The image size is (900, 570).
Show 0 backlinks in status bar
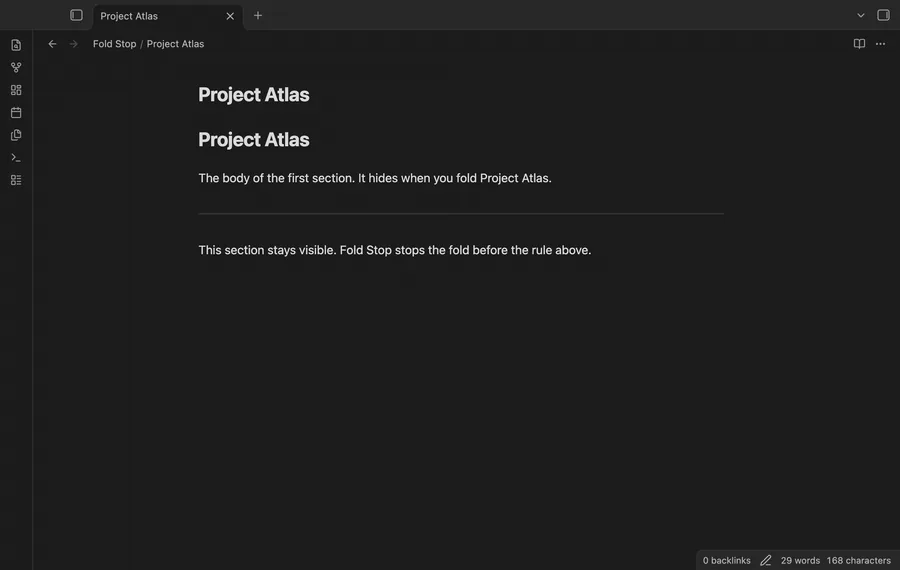coord(727,560)
